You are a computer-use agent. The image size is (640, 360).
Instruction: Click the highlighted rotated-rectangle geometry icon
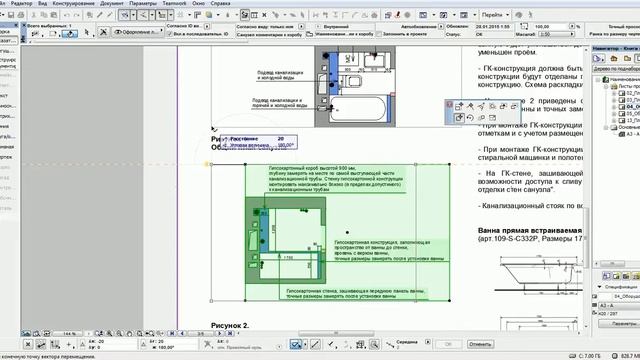pyautogui.click(x=70, y=33)
